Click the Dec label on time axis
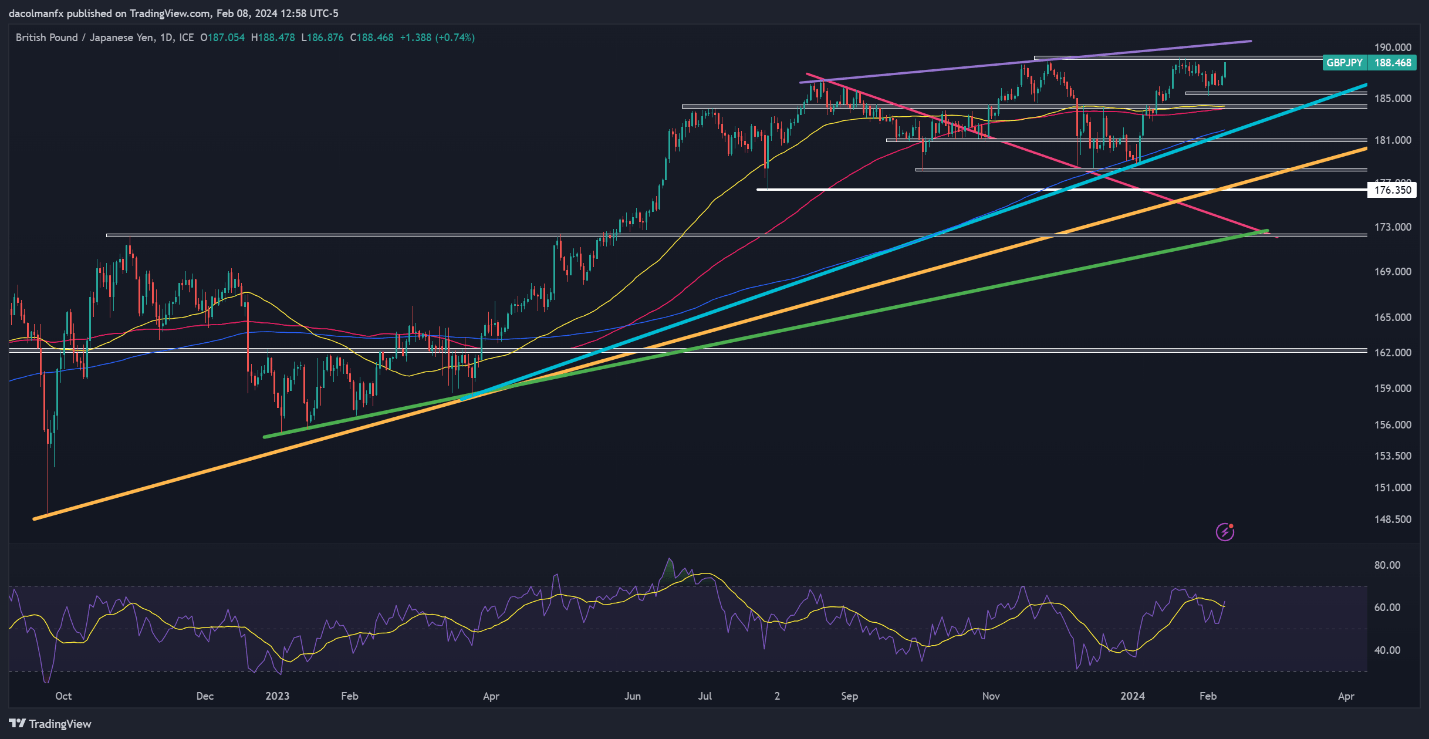 point(204,694)
